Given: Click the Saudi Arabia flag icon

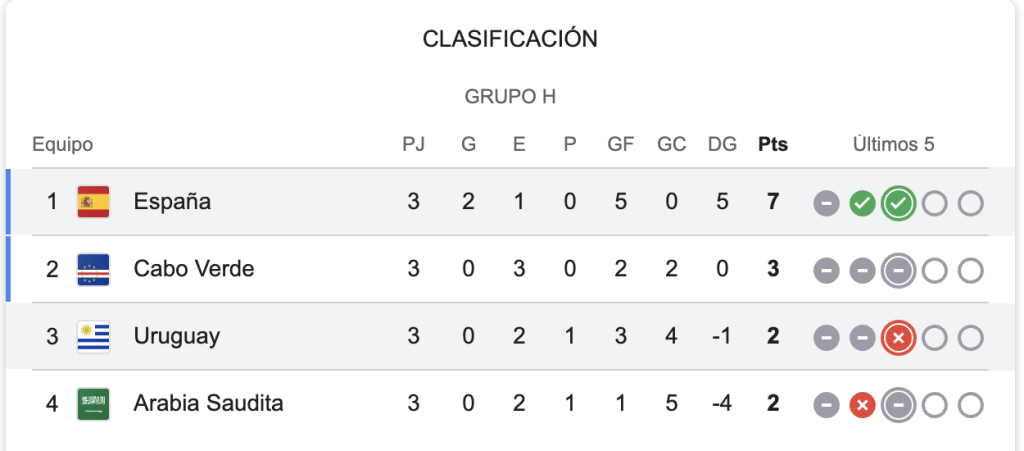Looking at the screenshot, I should 93,404.
